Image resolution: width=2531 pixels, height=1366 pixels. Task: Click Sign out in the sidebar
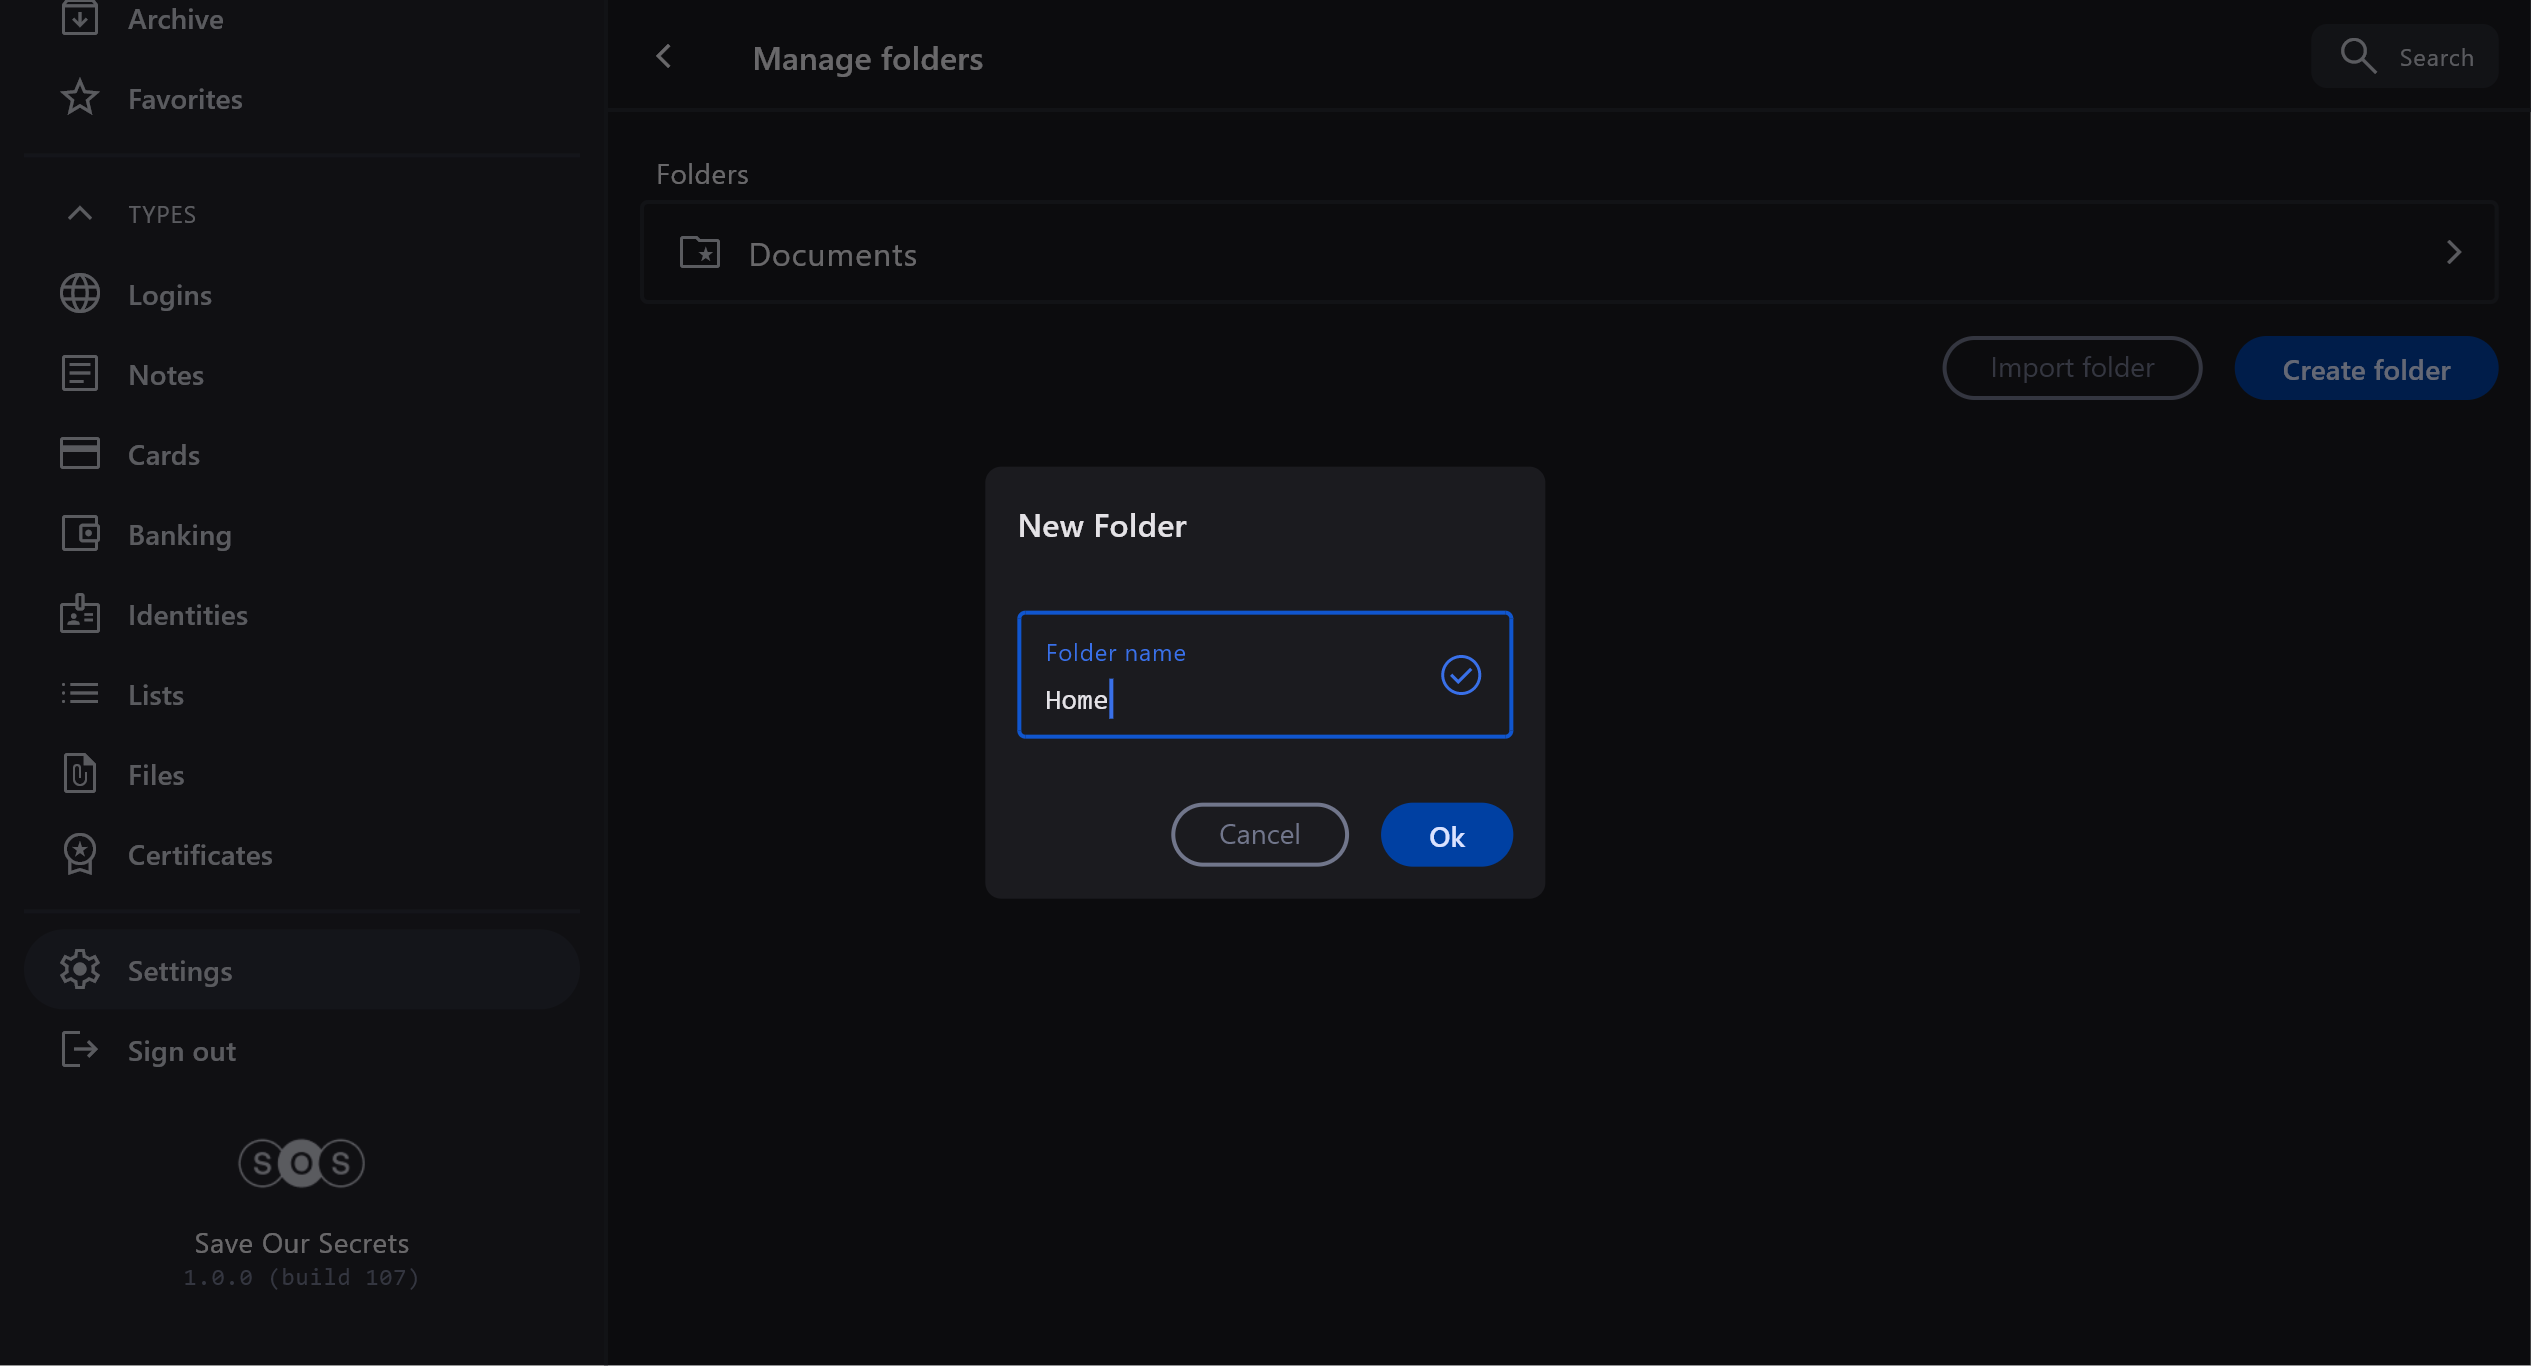181,1050
